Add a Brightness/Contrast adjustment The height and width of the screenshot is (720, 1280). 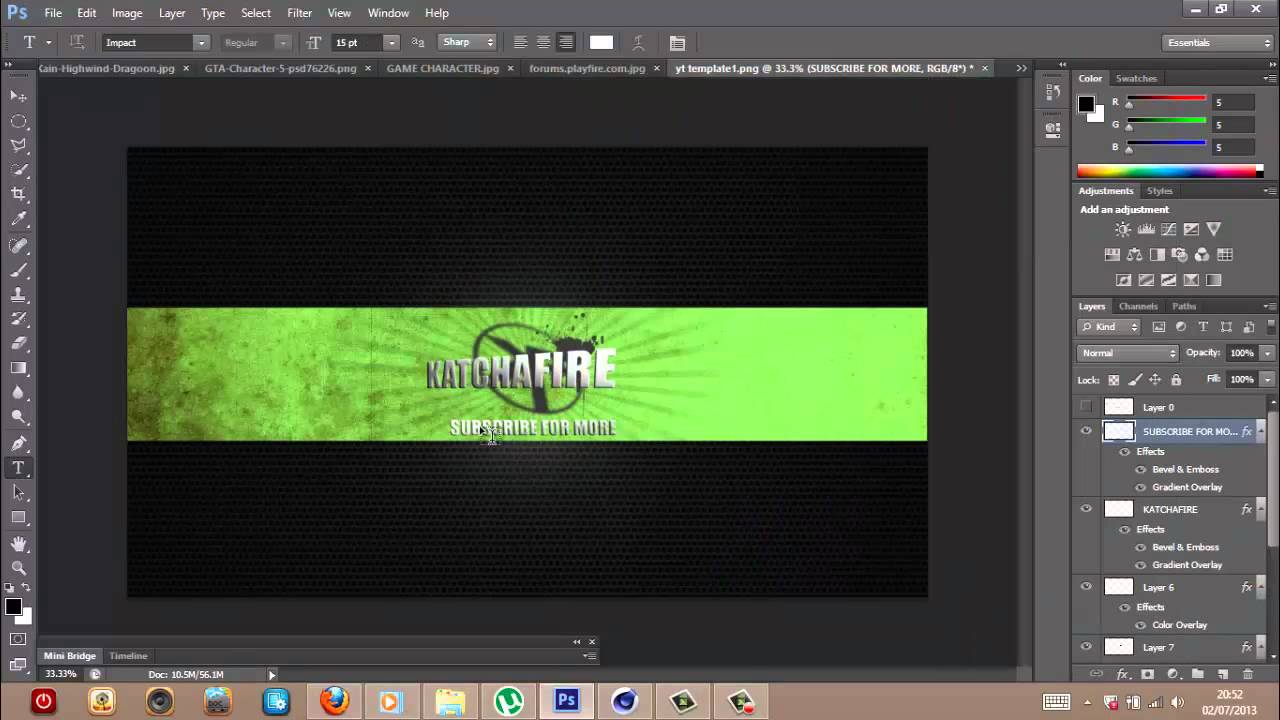tap(1123, 229)
